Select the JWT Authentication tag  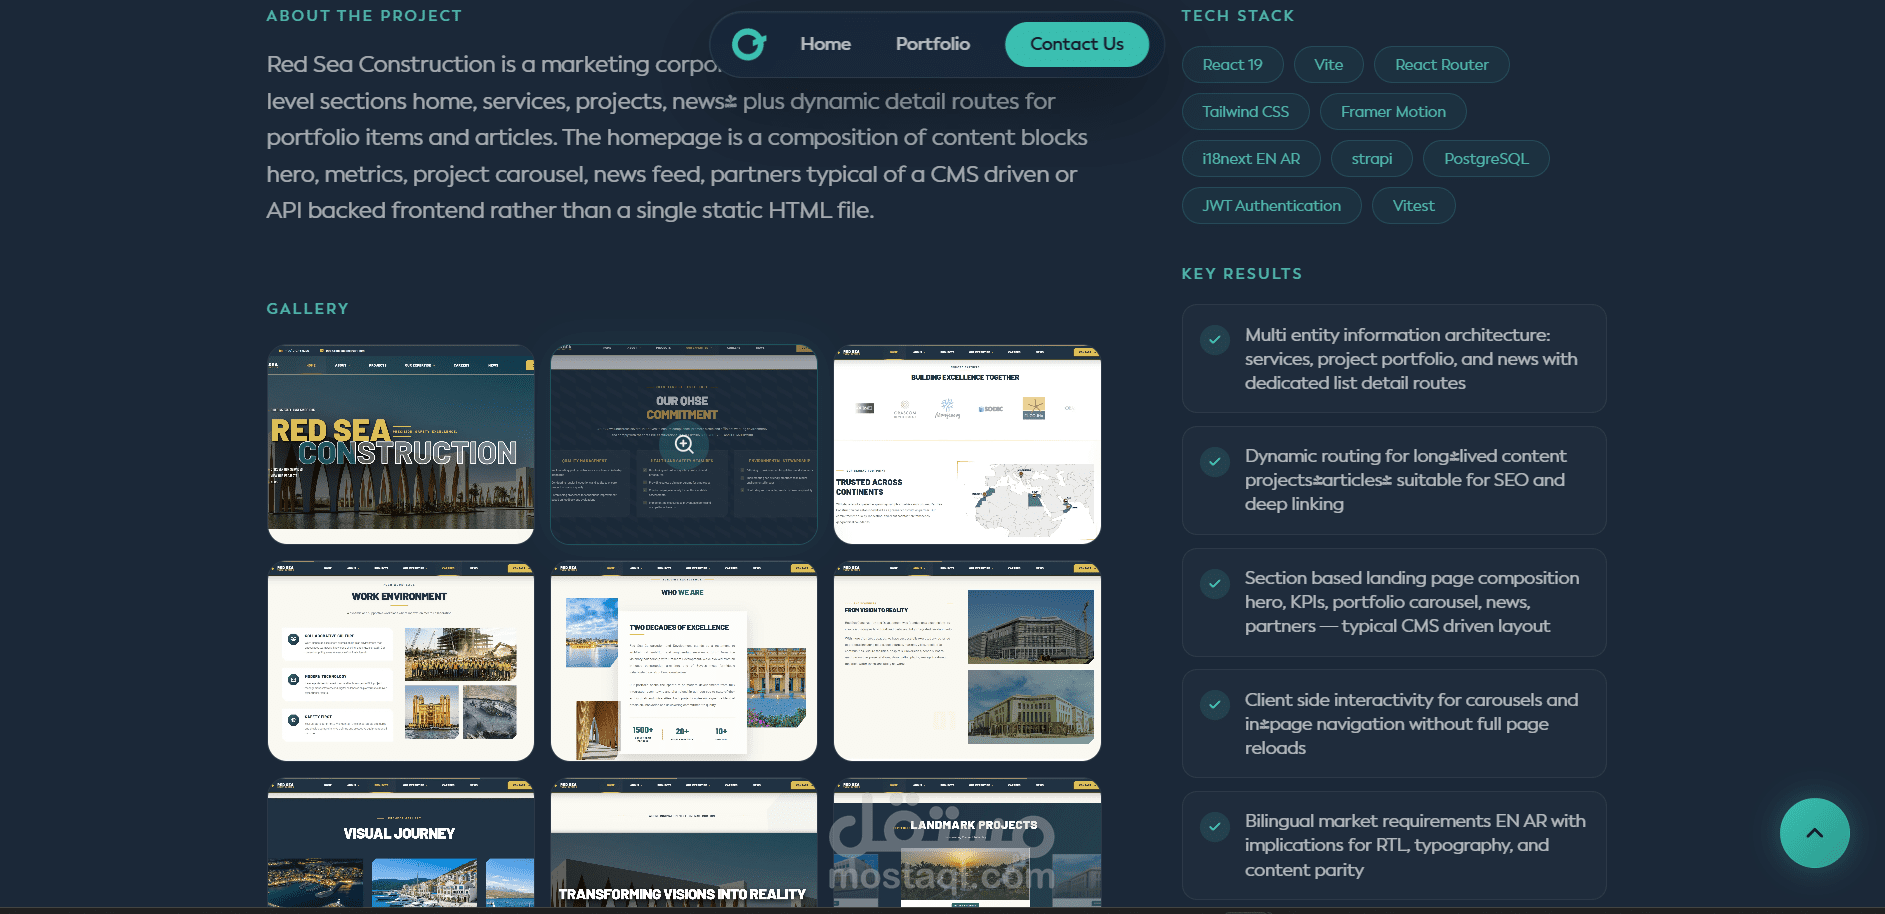click(x=1271, y=206)
